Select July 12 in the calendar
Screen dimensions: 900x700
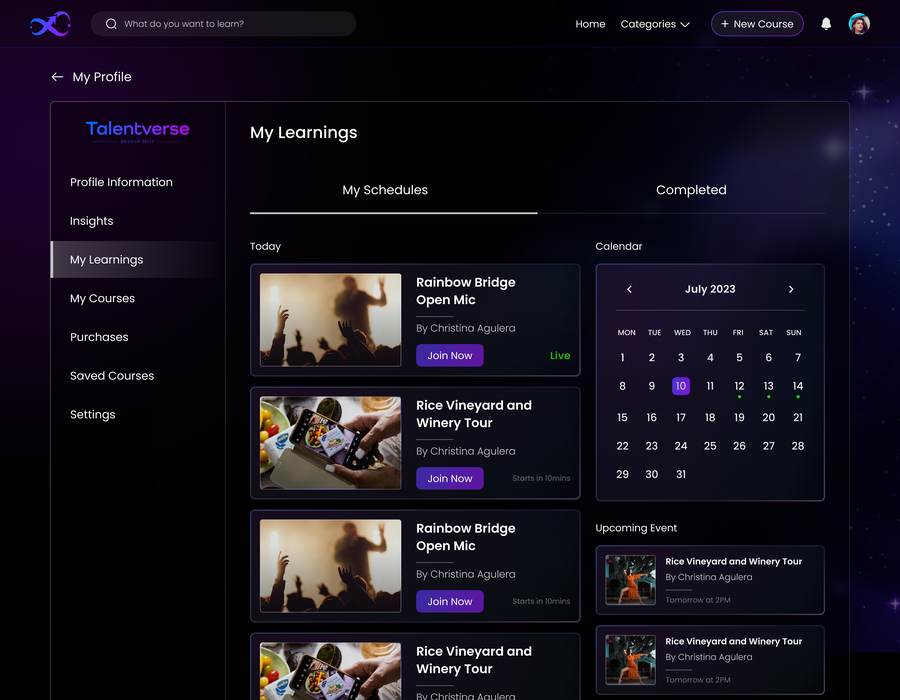coord(739,386)
